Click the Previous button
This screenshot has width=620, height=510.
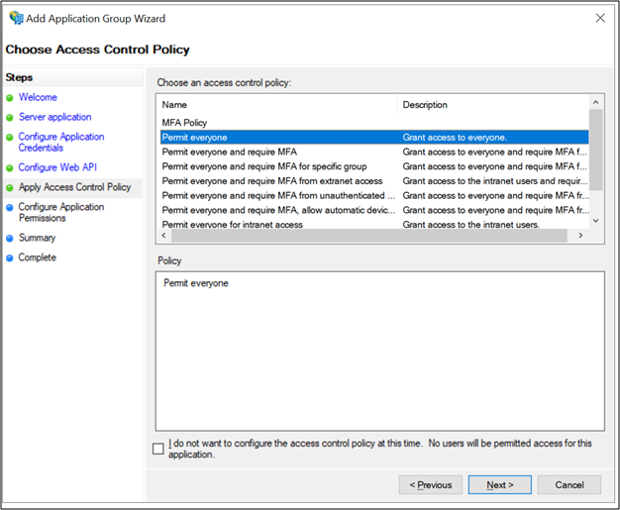430,485
